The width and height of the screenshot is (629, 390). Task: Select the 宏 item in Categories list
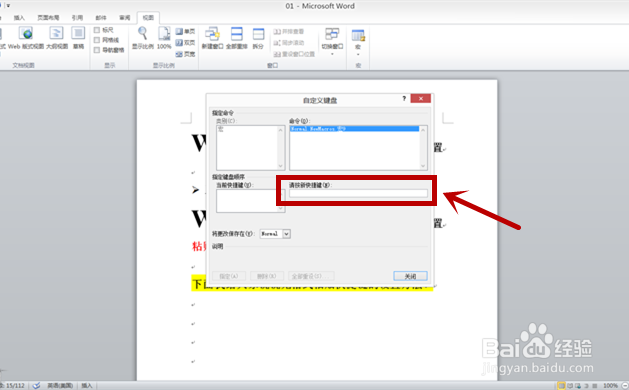[220, 129]
